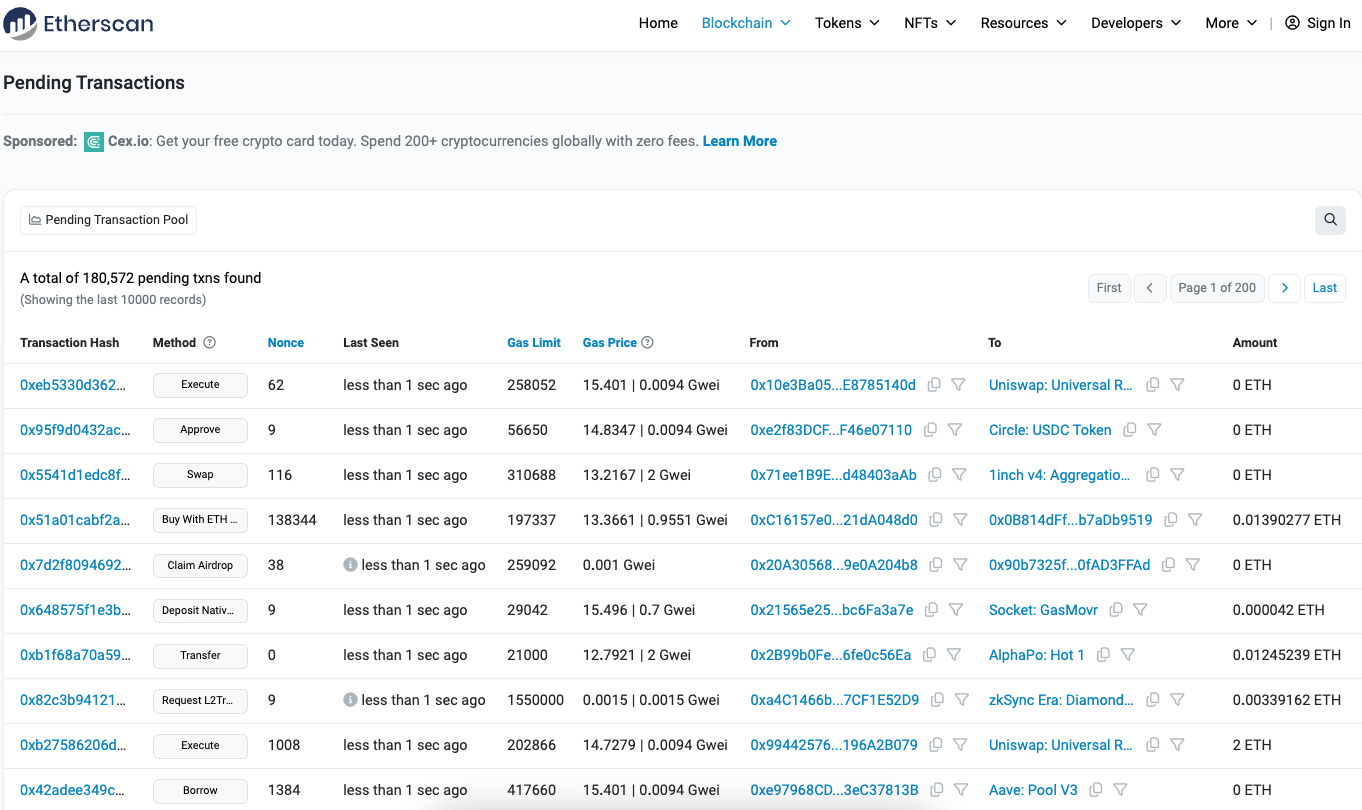
Task: Filter by the zkSync Era: Diamond address
Action: [x=1177, y=700]
